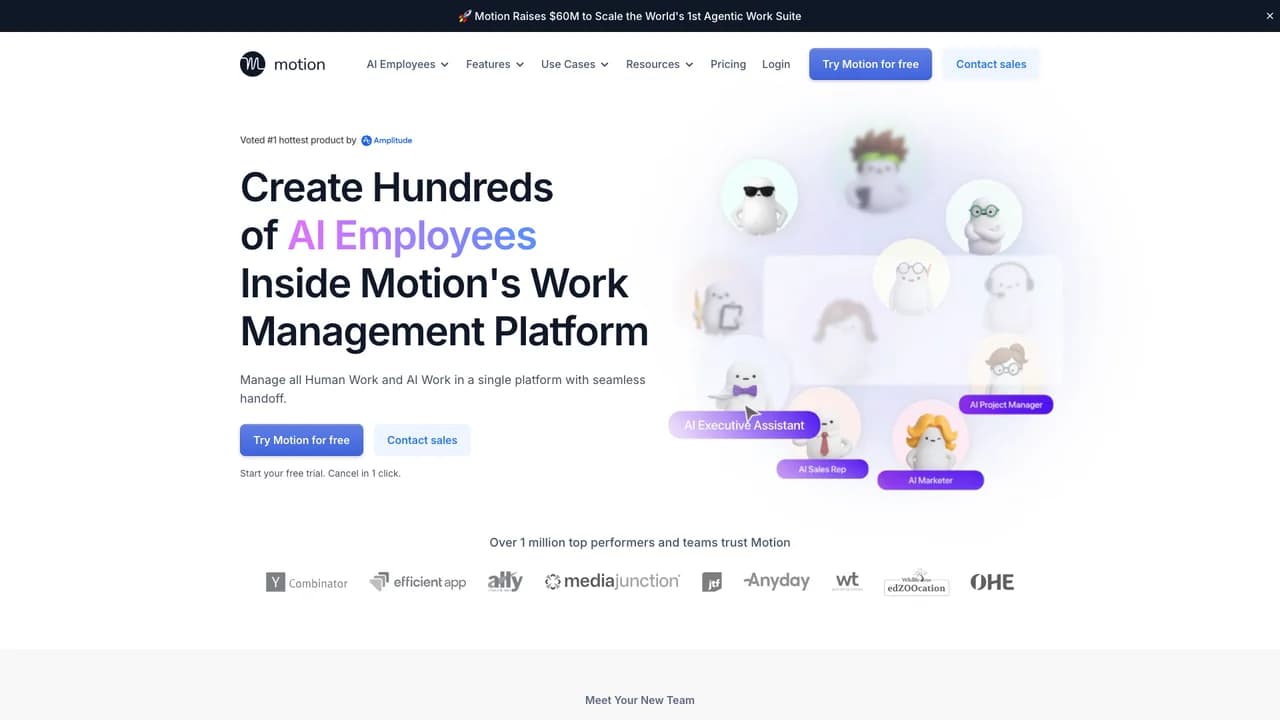Select the red-tie AI Sales Rep avatar
1280x720 pixels.
pos(824,424)
